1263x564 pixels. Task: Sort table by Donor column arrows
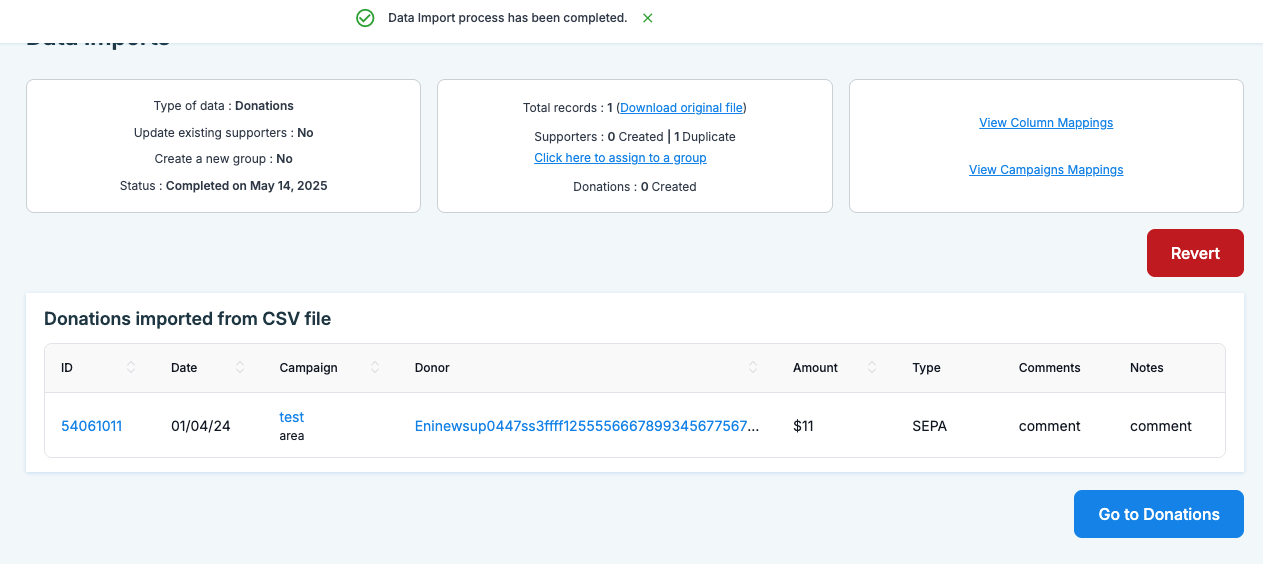[x=753, y=368]
